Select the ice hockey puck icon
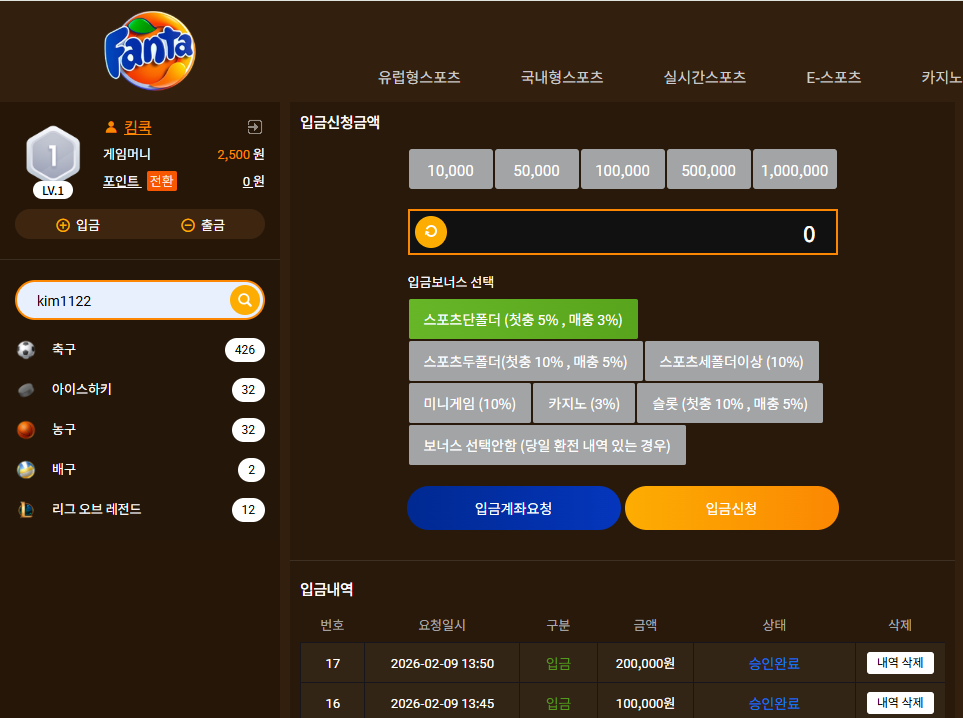 click(x=26, y=389)
